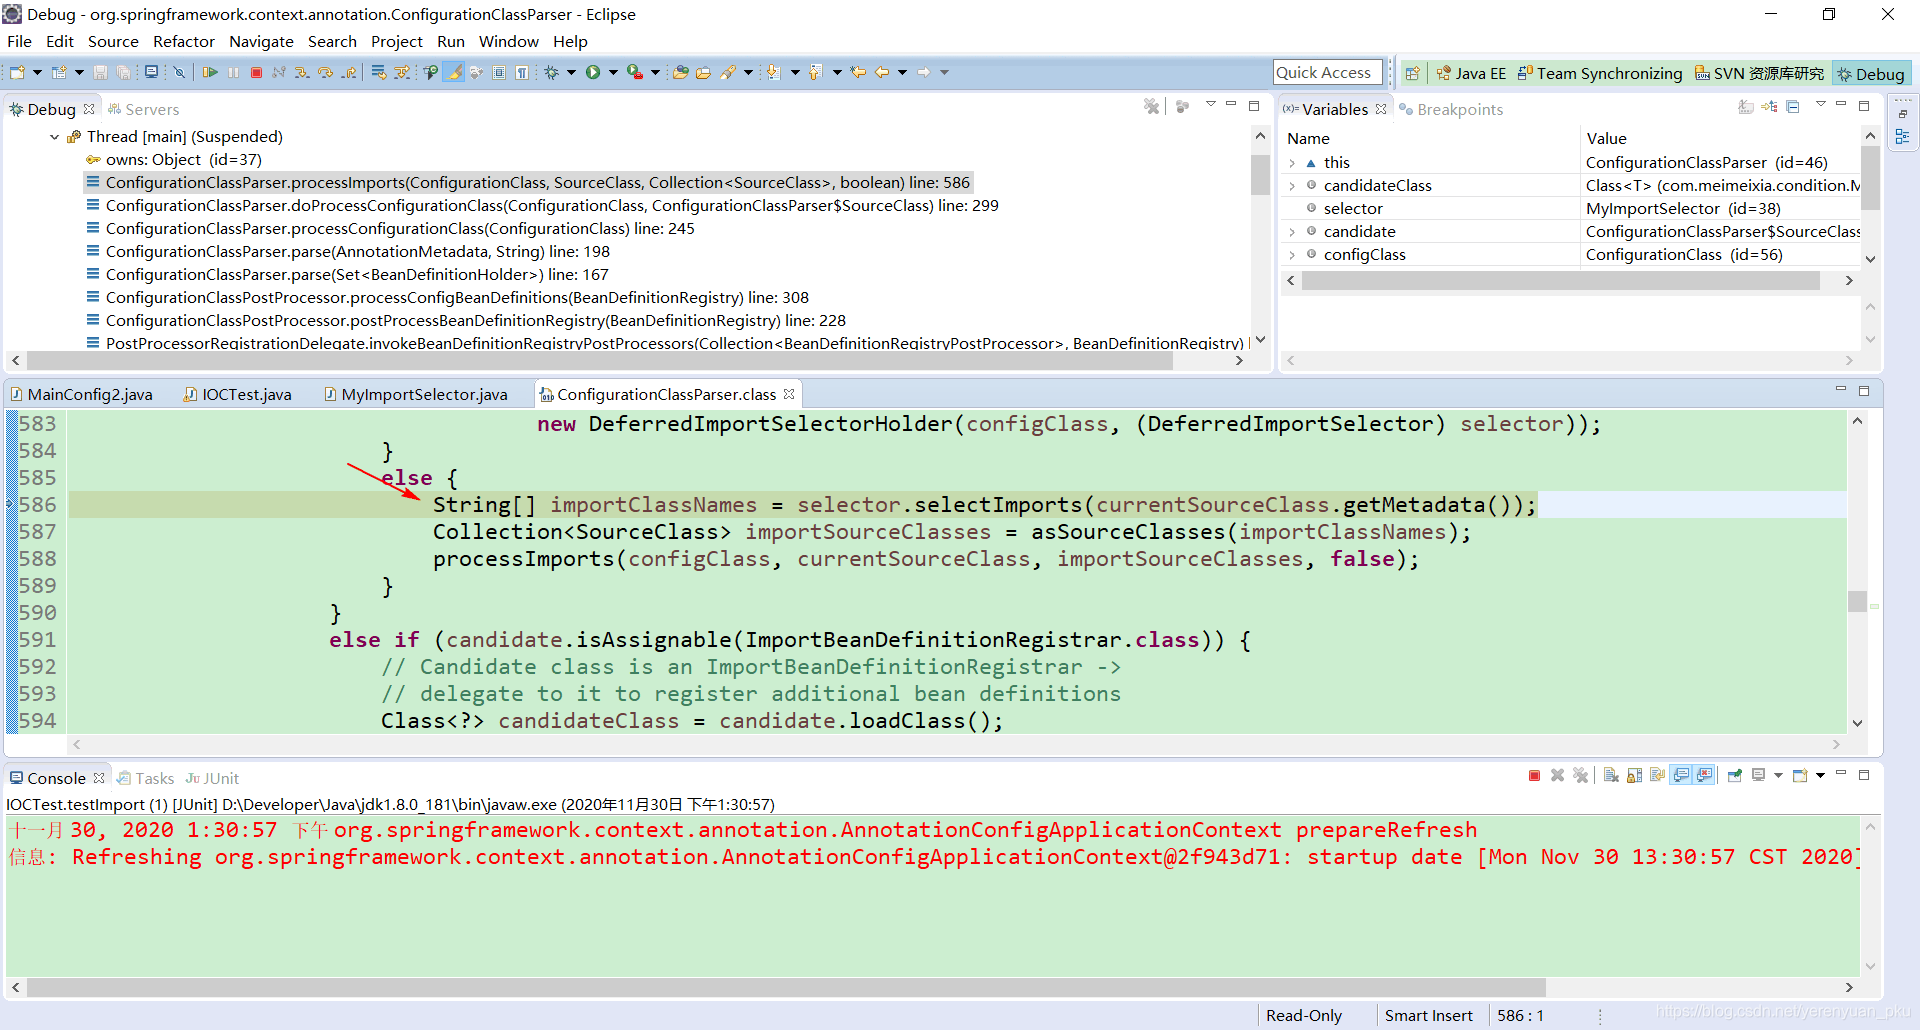The image size is (1920, 1030).
Task: Click the Skip All Breakpoints icon
Action: pyautogui.click(x=179, y=72)
